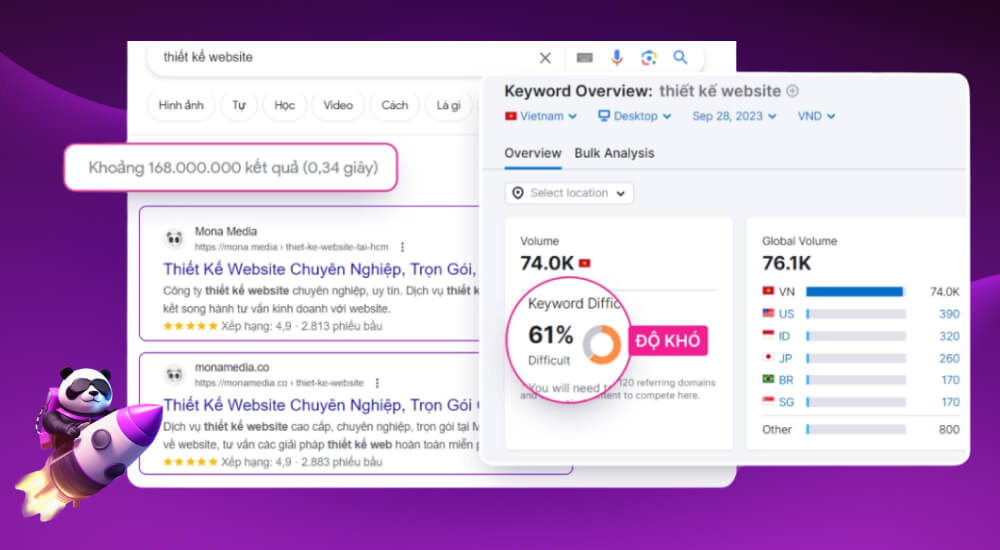The height and width of the screenshot is (550, 1000).
Task: Click the monamedia.co panda favicon
Action: coord(174,375)
